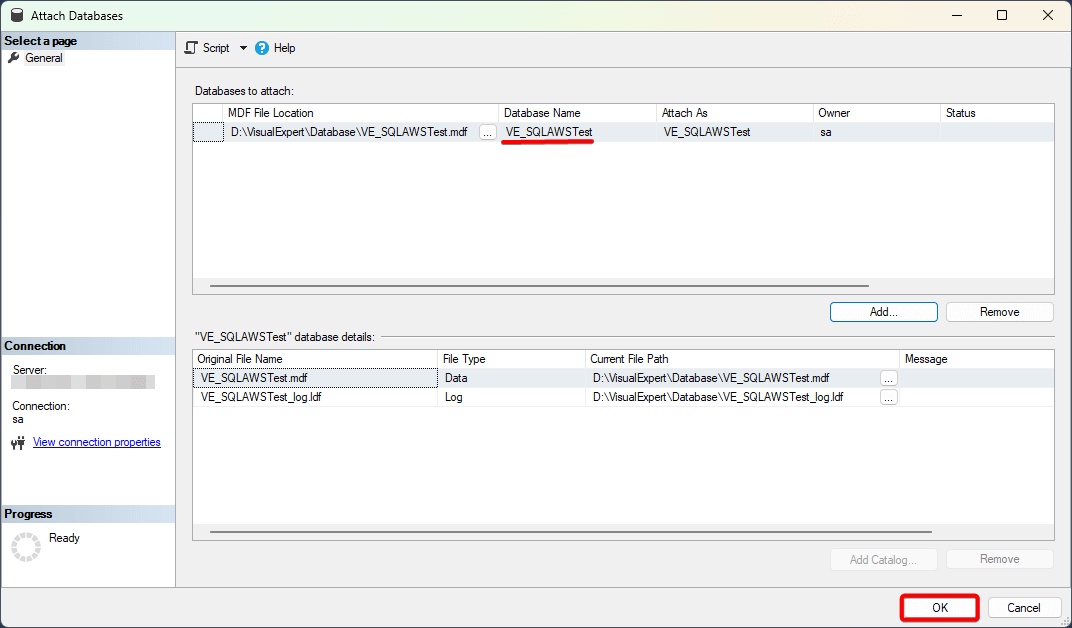Click the File Type column header
The height and width of the screenshot is (628, 1072).
point(511,359)
